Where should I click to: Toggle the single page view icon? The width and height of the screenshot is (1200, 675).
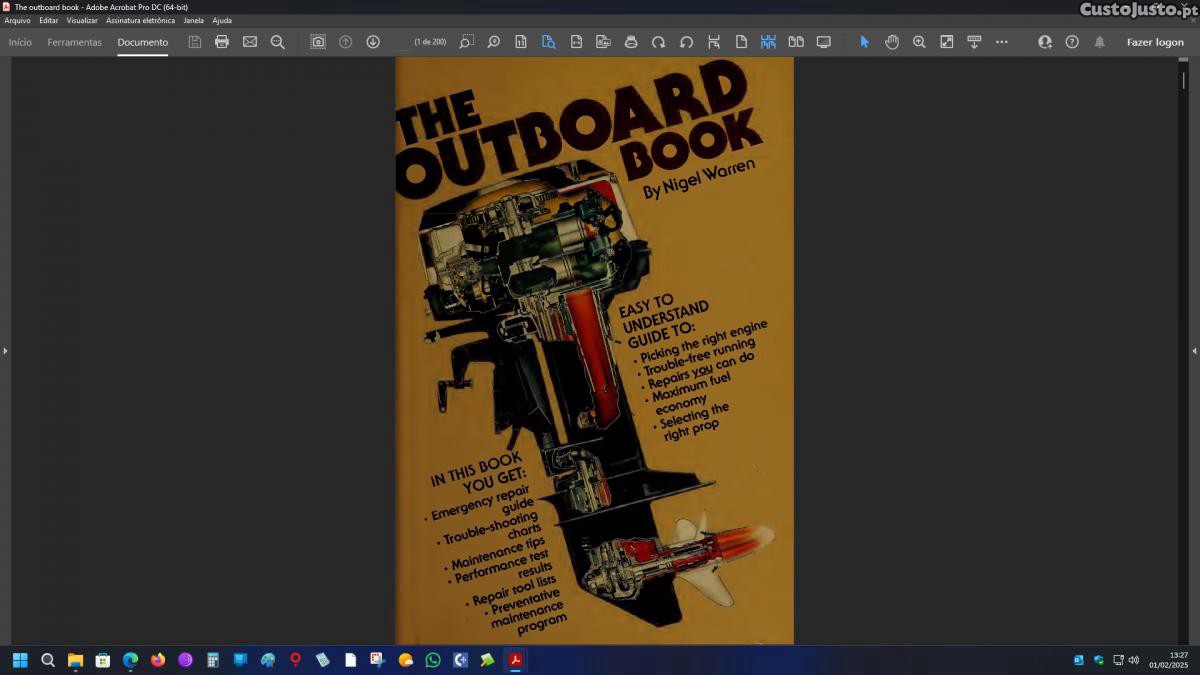click(x=741, y=42)
